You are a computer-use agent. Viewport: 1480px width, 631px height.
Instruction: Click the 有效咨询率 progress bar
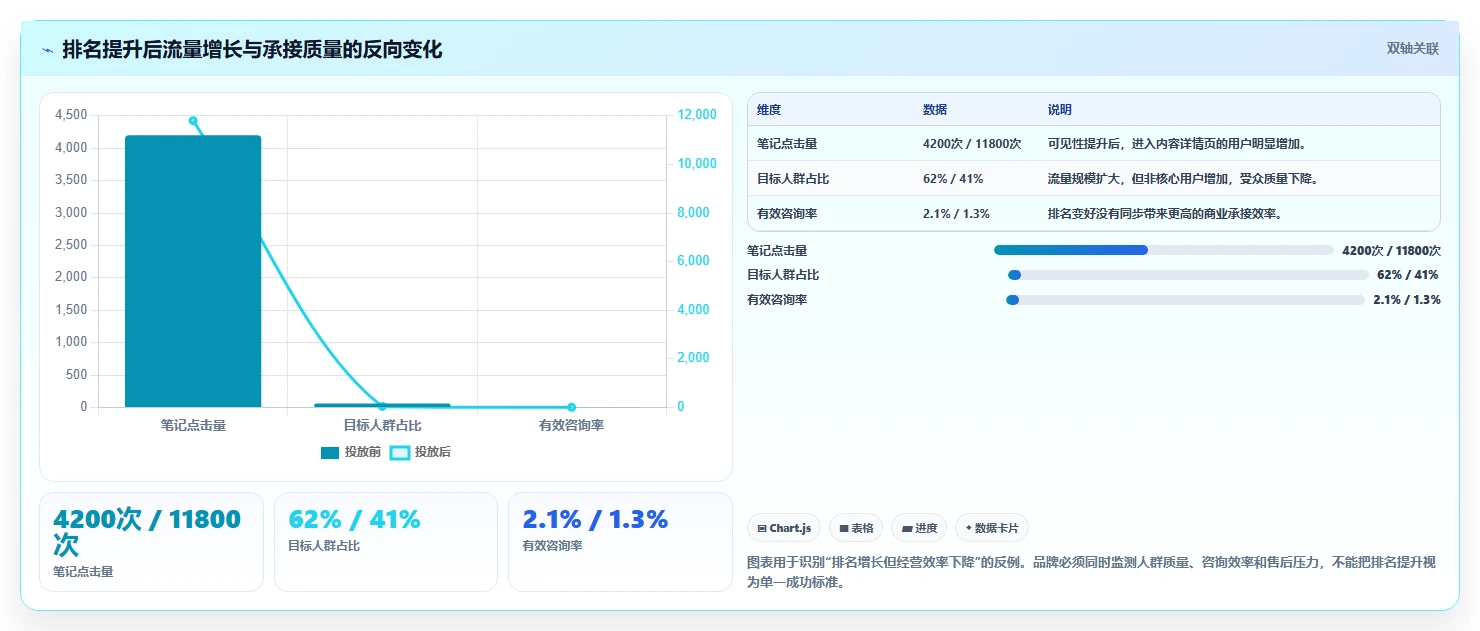pos(1185,300)
